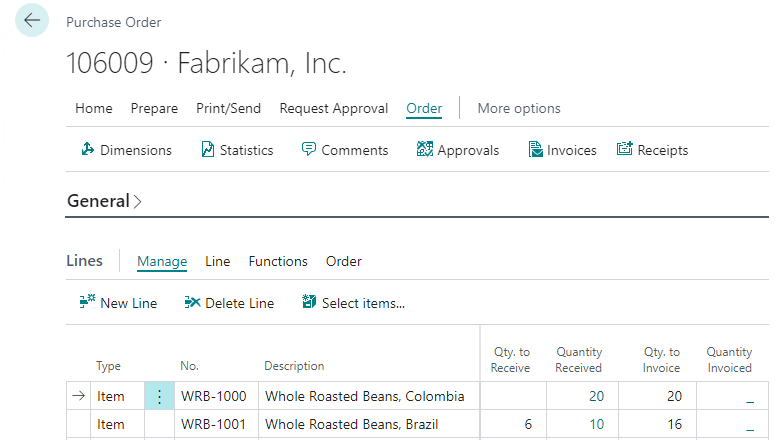View posted Receipts
Viewport: 780px width, 440px height.
[x=653, y=150]
